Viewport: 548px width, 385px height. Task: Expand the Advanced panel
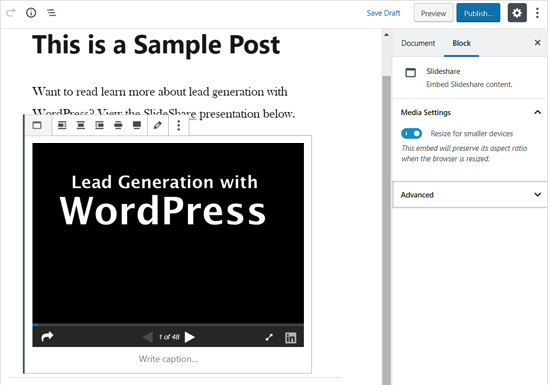coord(470,195)
